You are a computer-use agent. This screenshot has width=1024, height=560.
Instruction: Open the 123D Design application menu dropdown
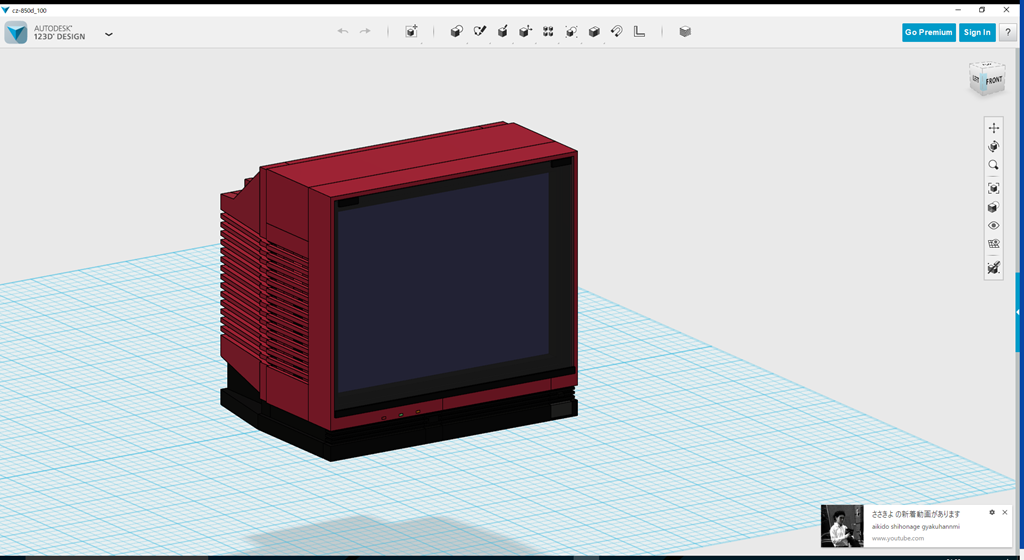(x=108, y=33)
